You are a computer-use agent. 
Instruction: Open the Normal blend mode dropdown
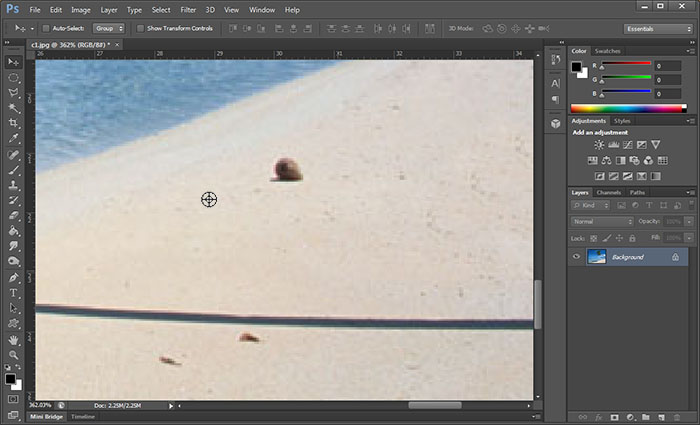pos(602,221)
